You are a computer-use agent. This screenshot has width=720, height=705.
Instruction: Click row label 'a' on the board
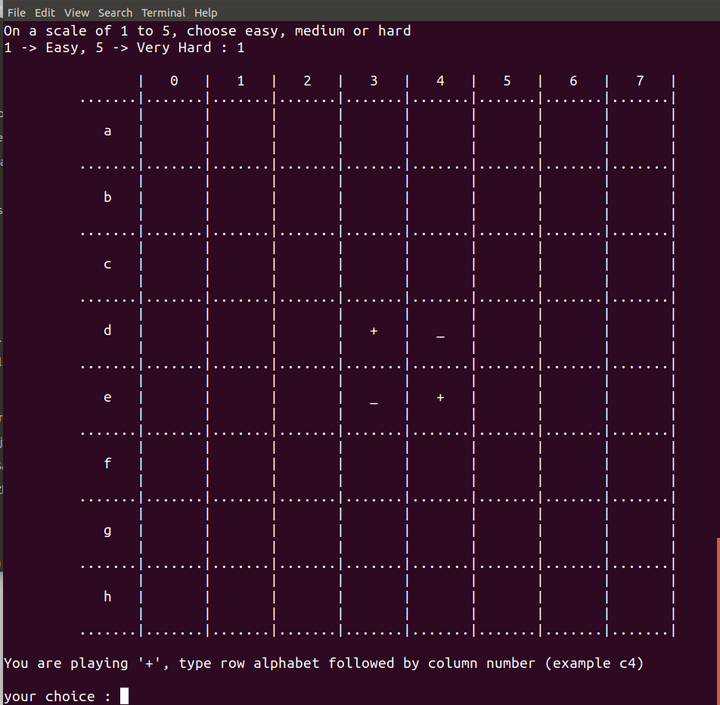pos(108,131)
